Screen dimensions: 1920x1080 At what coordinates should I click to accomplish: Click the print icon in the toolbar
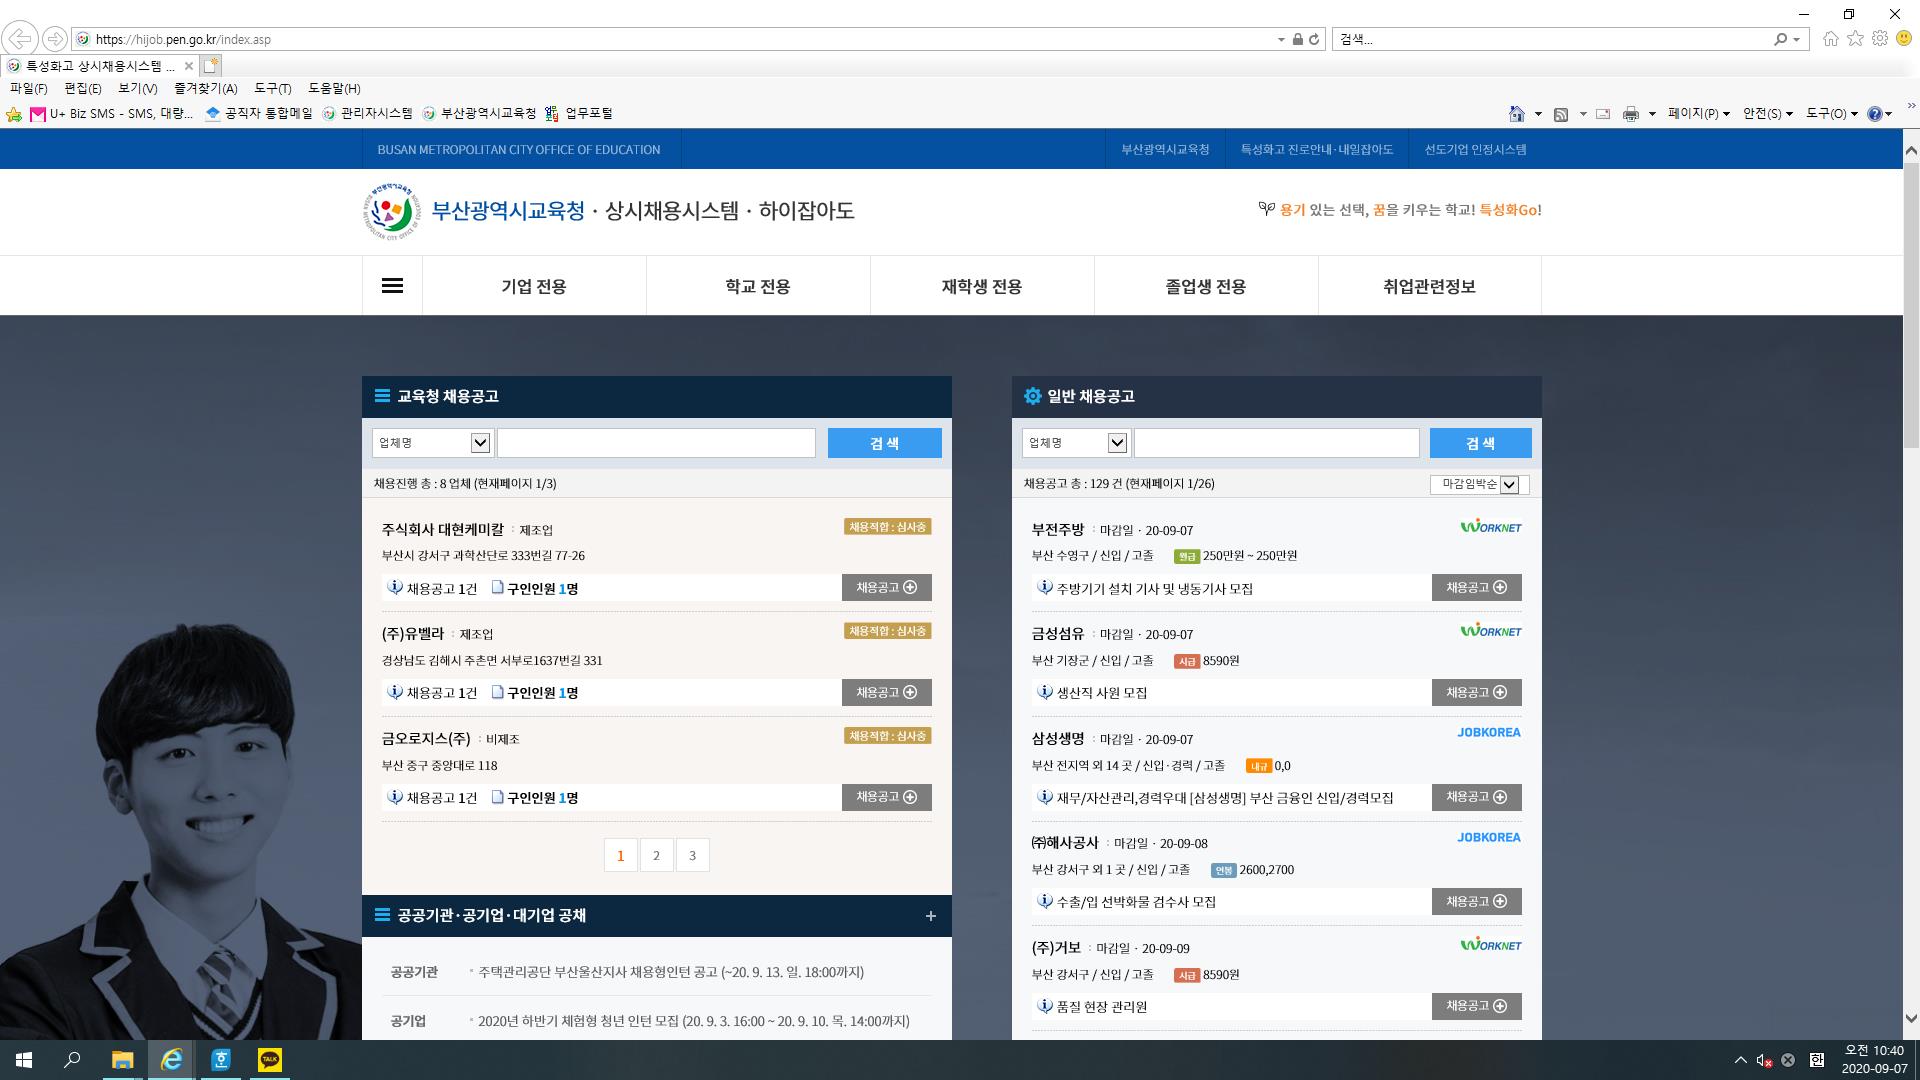point(1630,114)
